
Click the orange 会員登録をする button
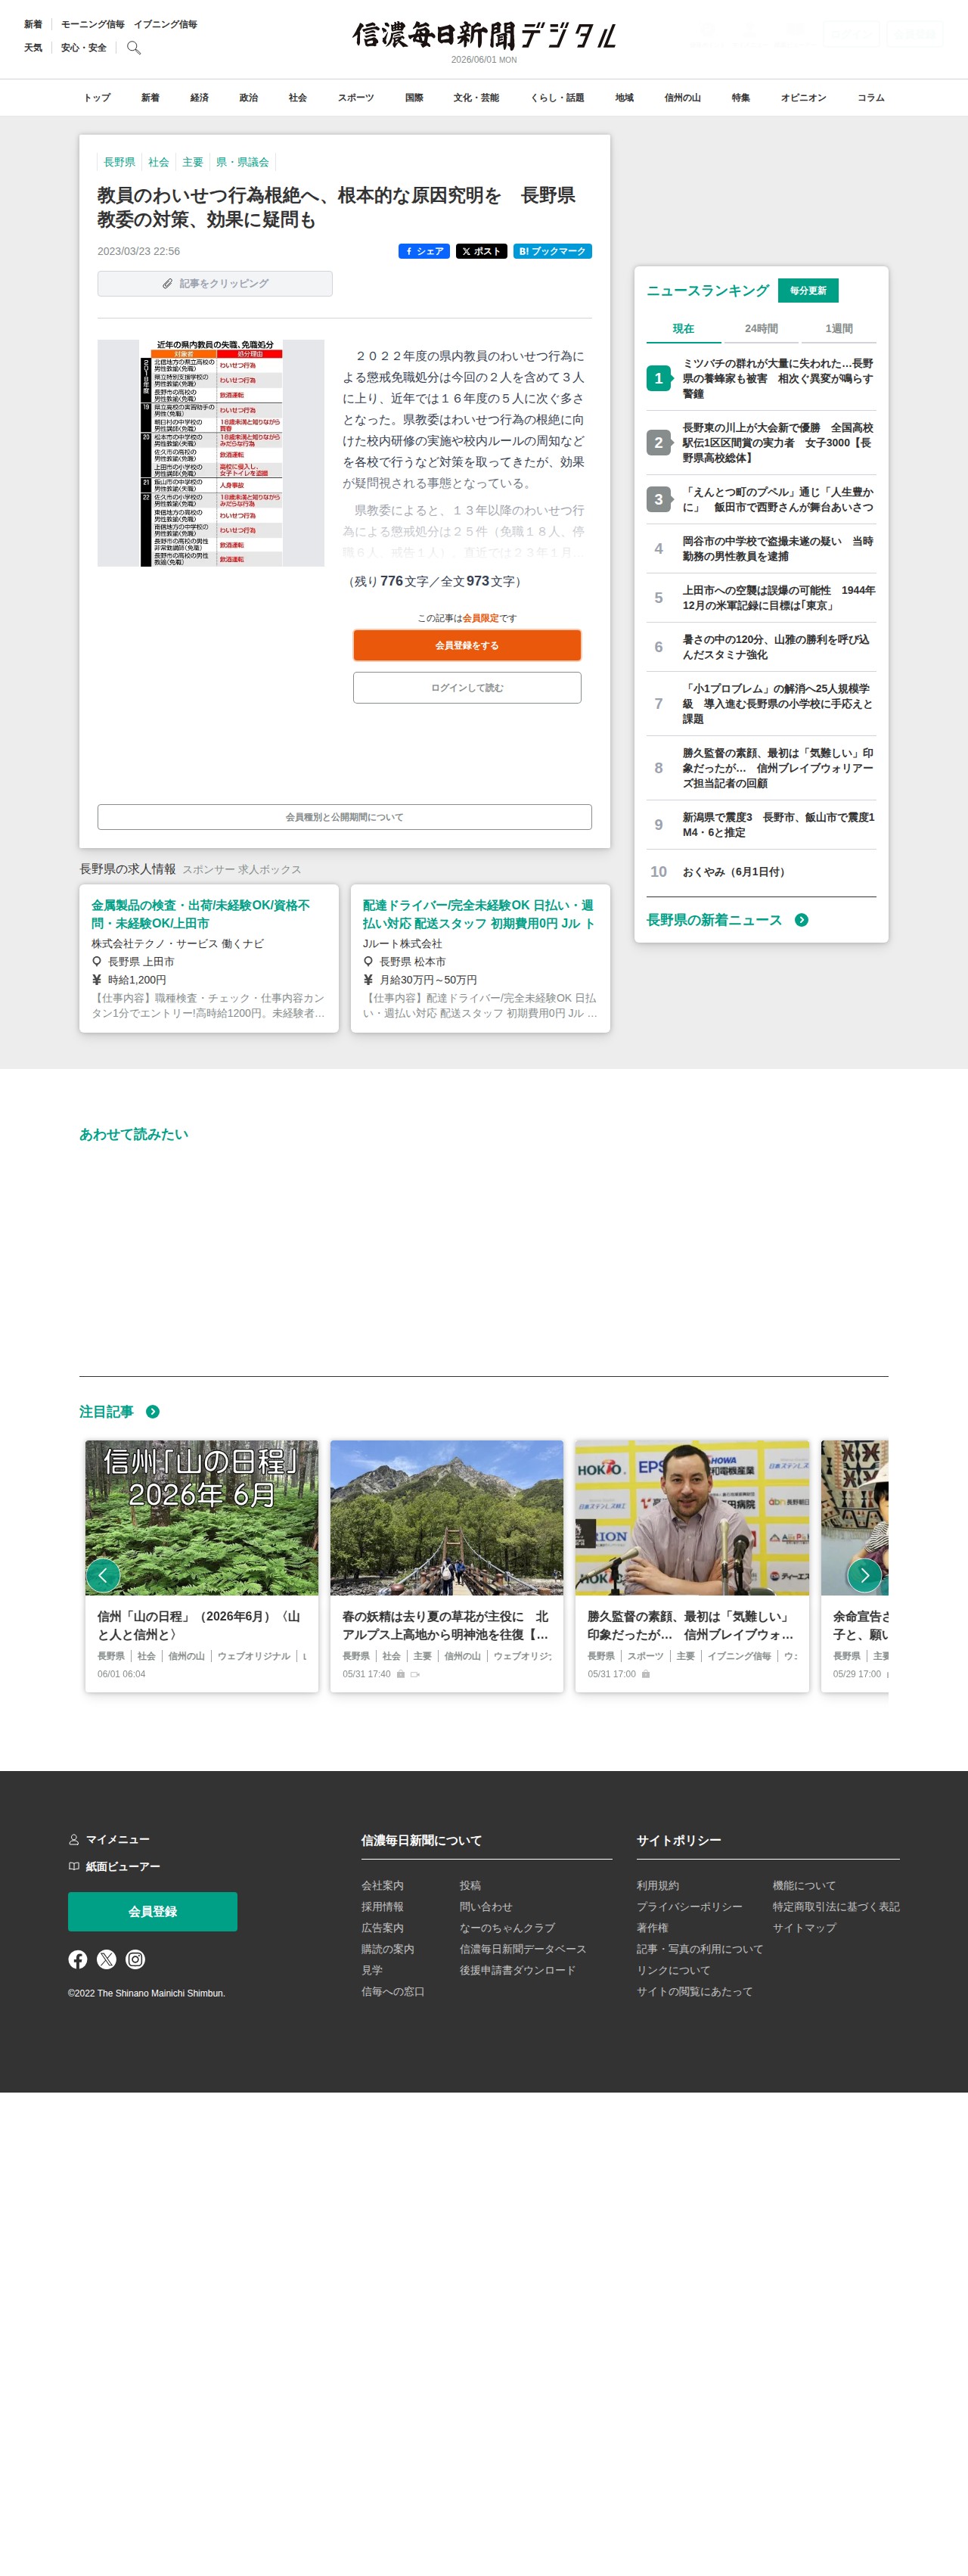(x=467, y=645)
